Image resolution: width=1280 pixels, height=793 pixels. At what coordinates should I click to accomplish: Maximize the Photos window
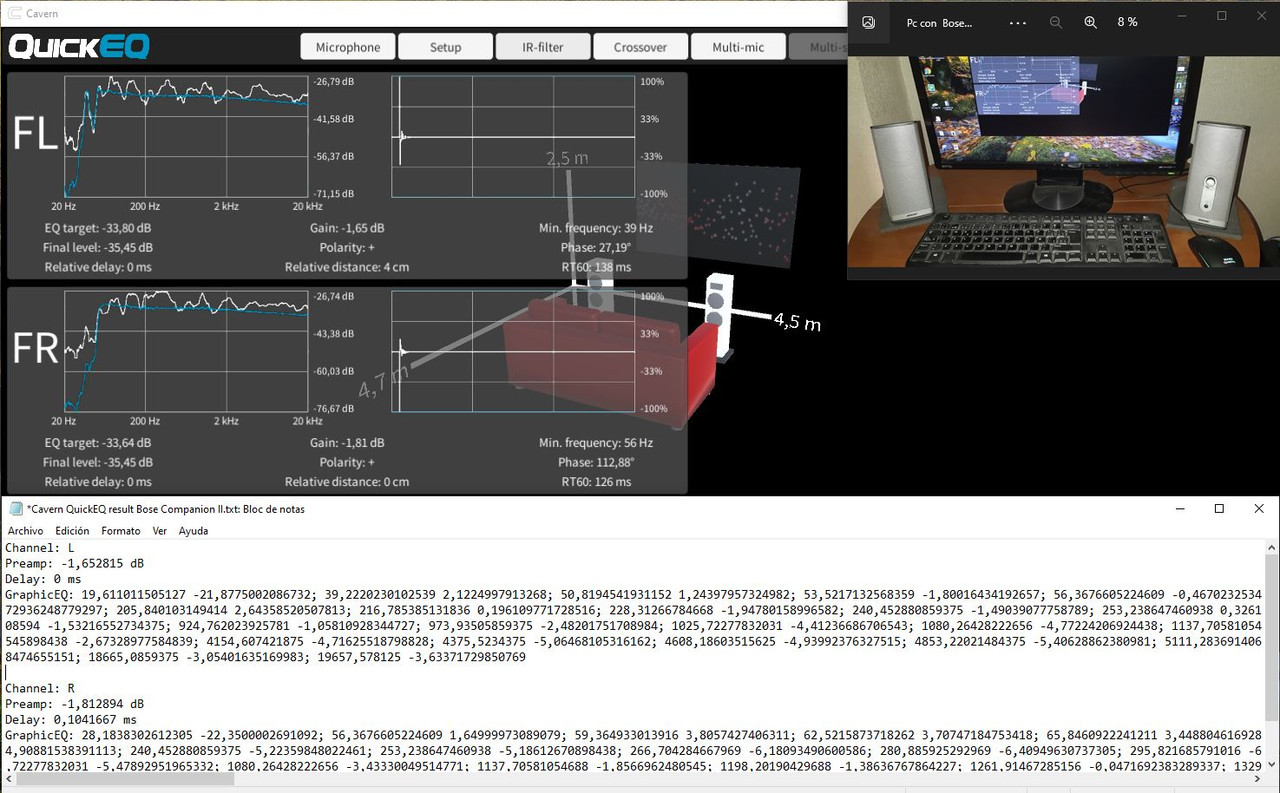click(x=1222, y=15)
